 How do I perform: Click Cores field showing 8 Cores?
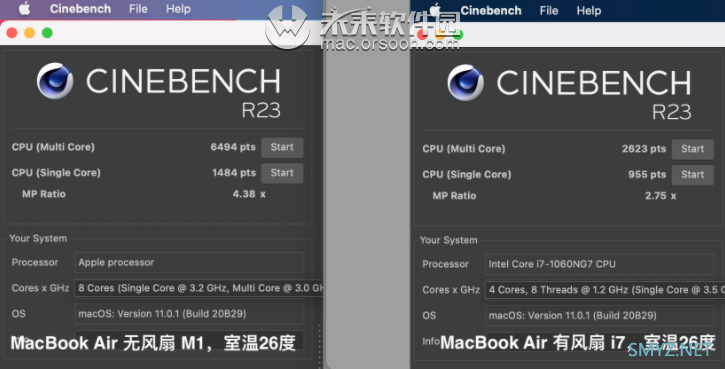(199, 288)
